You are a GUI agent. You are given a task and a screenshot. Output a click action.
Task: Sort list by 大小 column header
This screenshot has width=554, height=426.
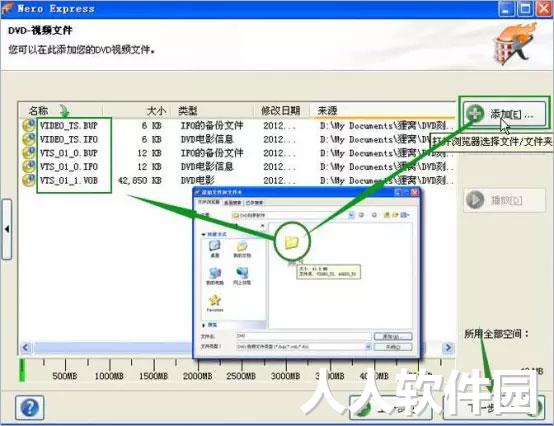(x=156, y=111)
